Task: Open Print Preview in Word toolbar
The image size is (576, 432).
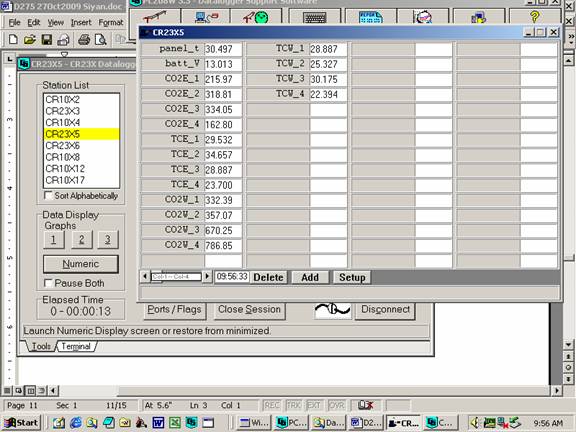Action: (x=100, y=39)
